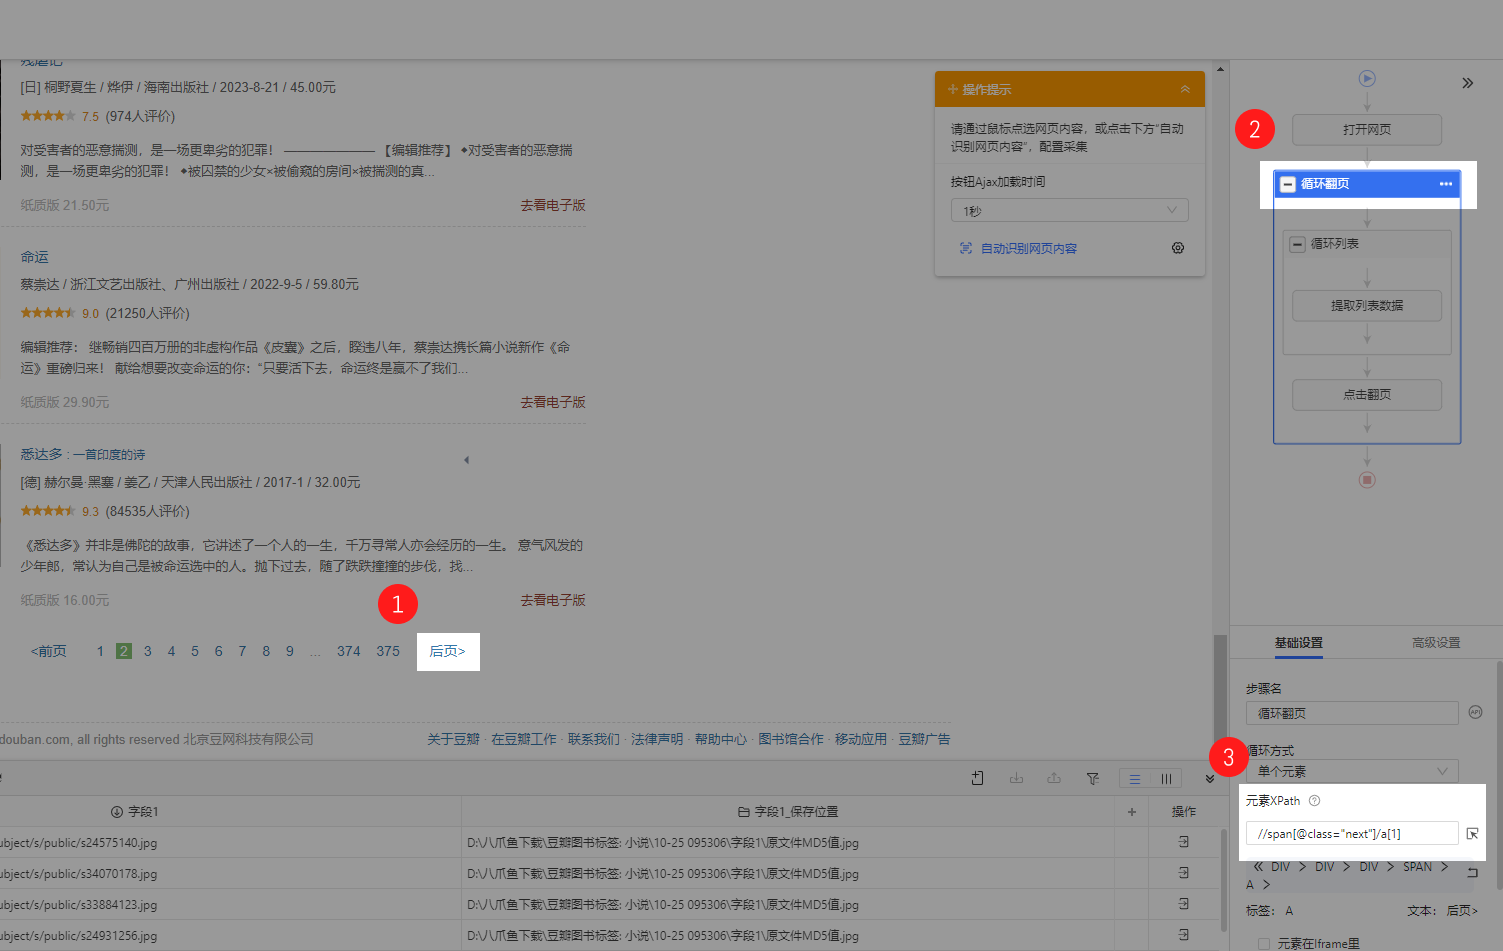Image resolution: width=1503 pixels, height=951 pixels.
Task: Click 操作 icon for the s24575140.jpg row
Action: [x=1184, y=842]
